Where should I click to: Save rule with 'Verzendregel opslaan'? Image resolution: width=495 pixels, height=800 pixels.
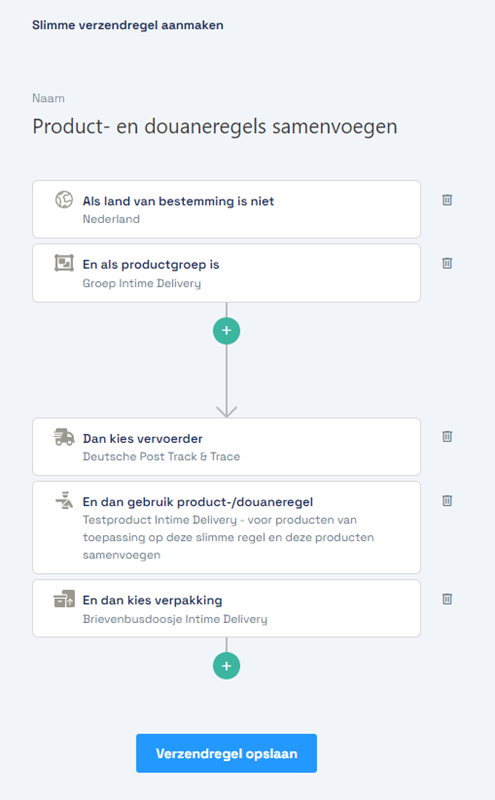point(227,753)
